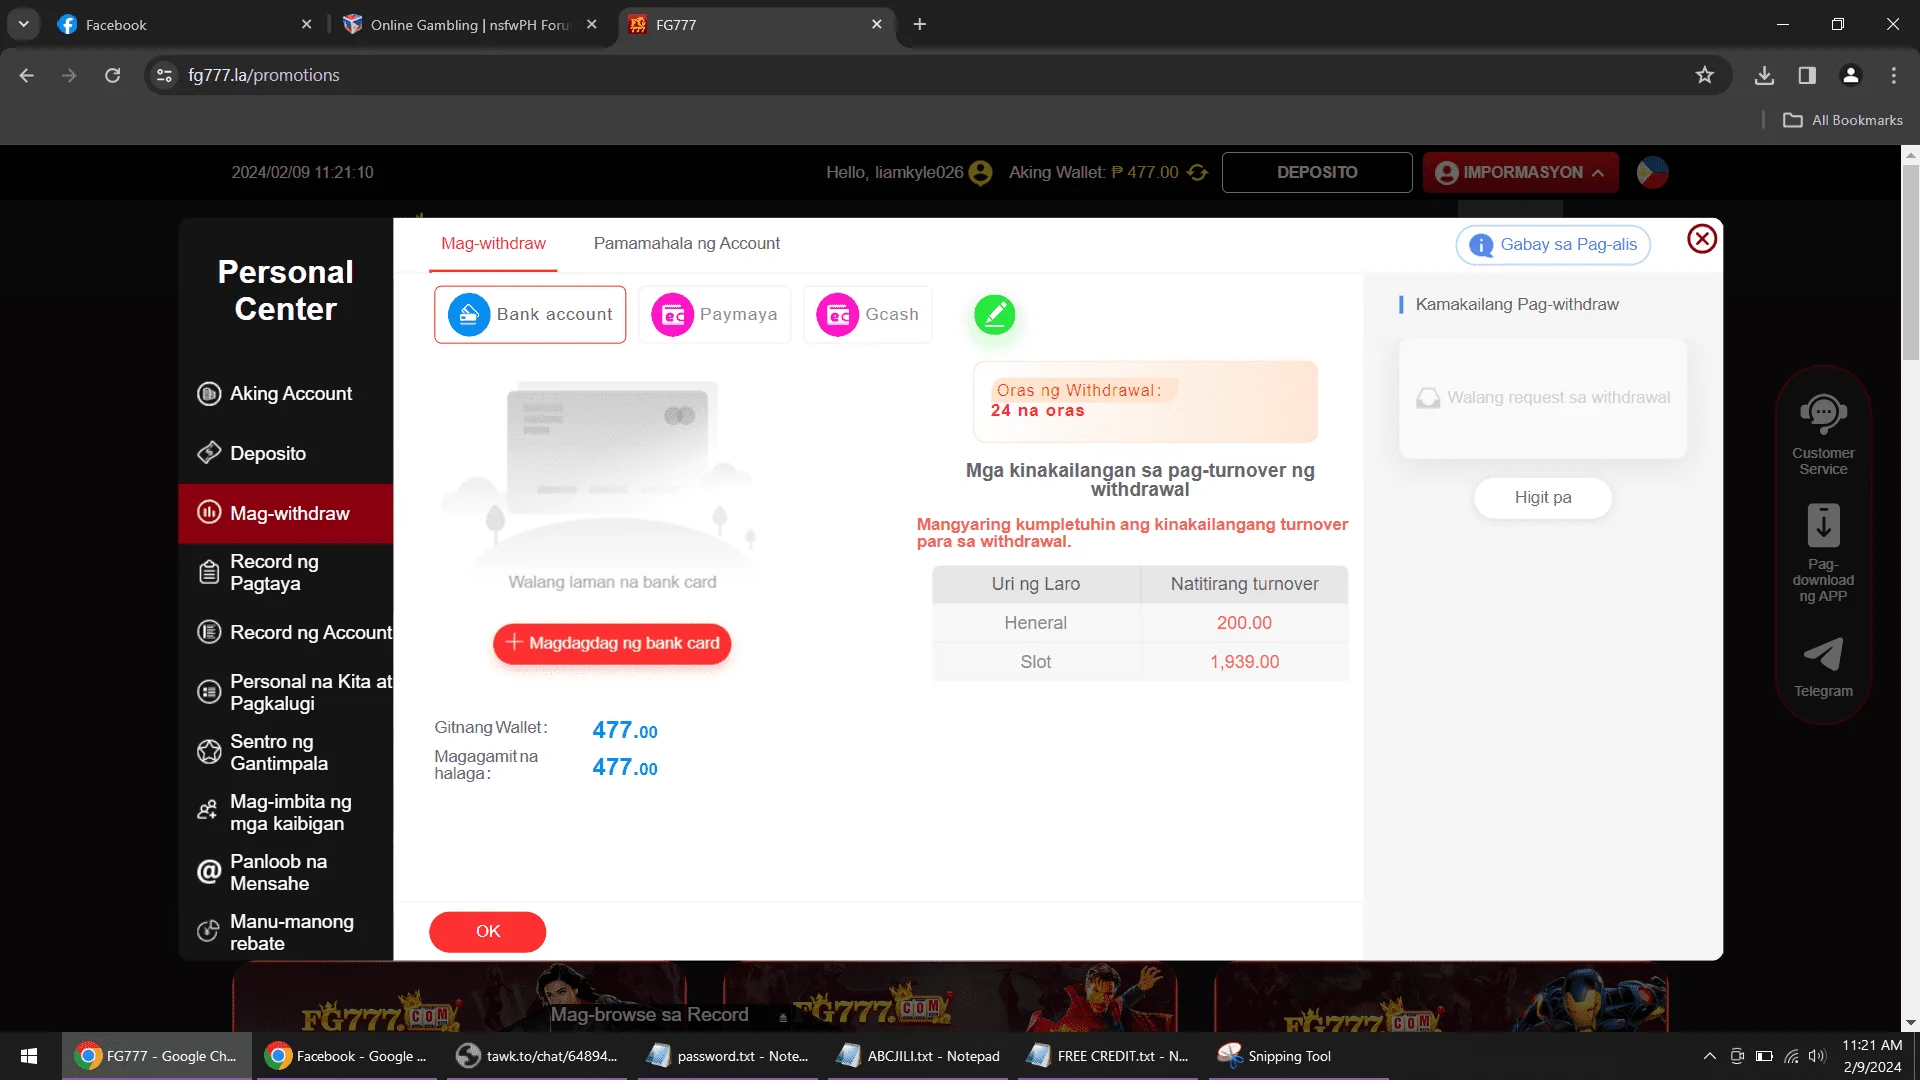Click the clock in system tray

coord(1872,1056)
